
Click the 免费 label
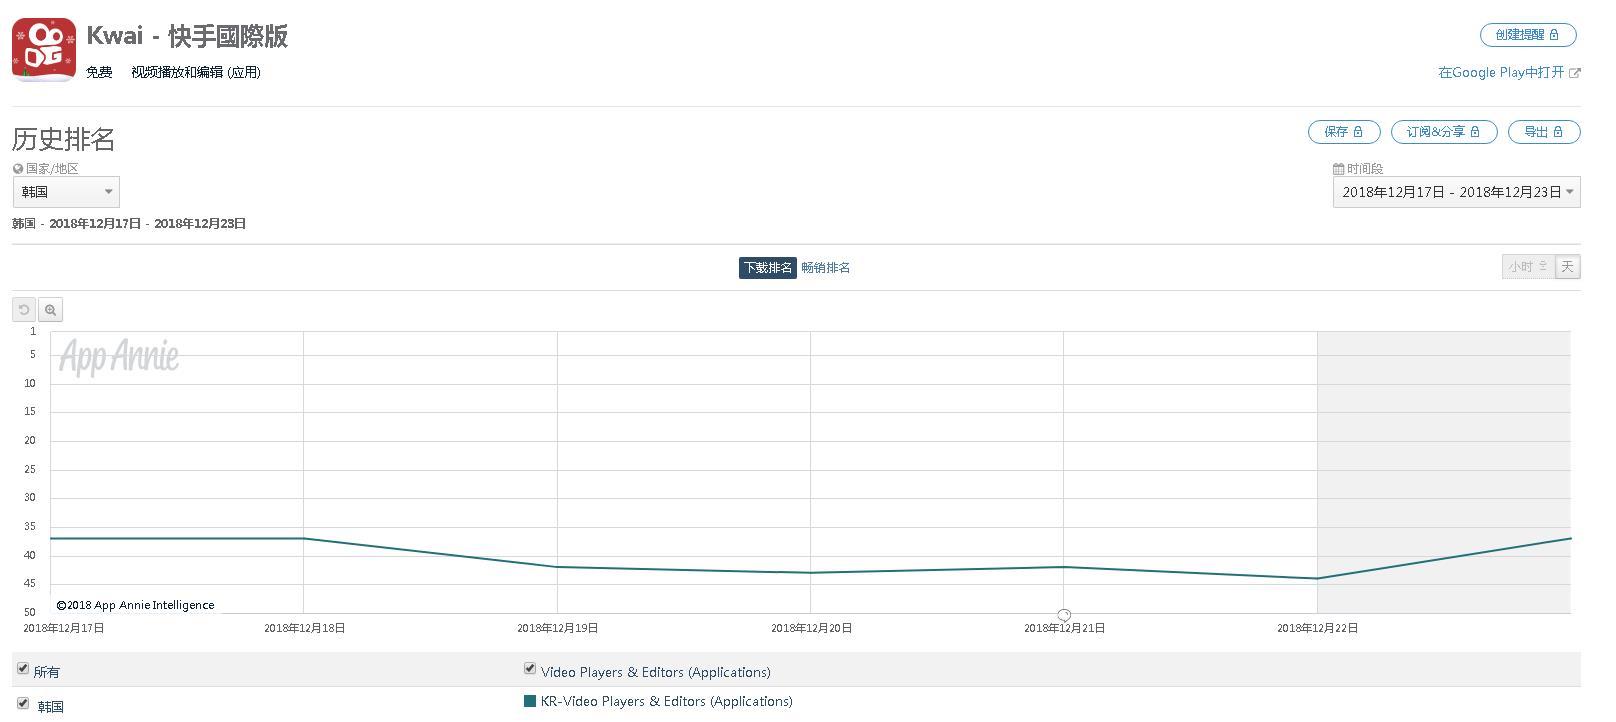99,73
